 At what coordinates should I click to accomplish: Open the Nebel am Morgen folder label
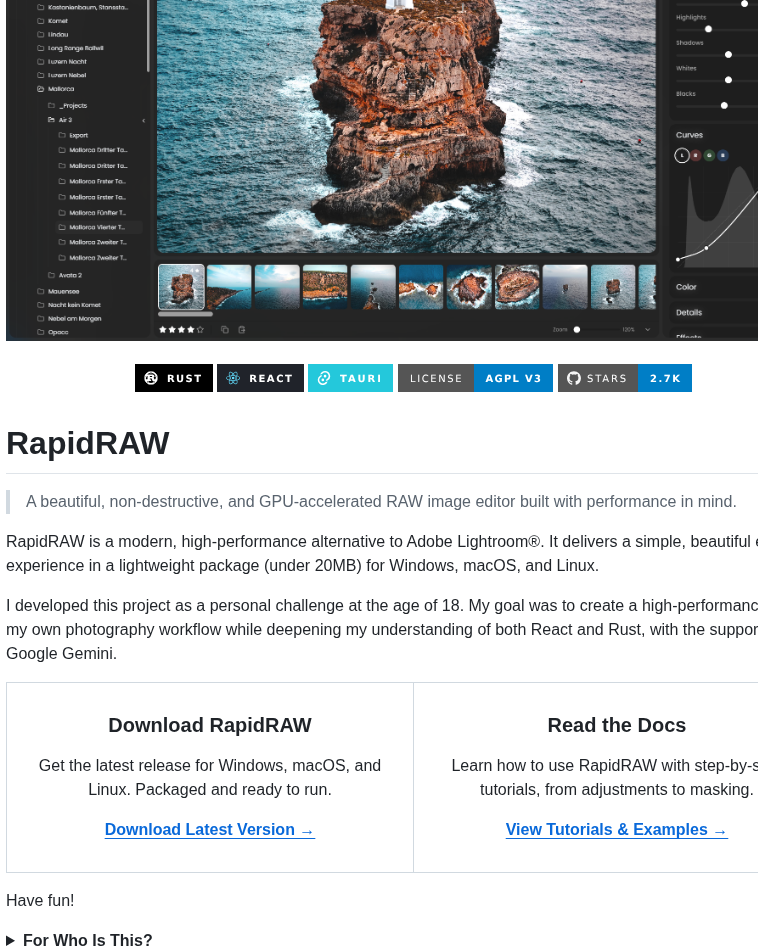(75, 319)
